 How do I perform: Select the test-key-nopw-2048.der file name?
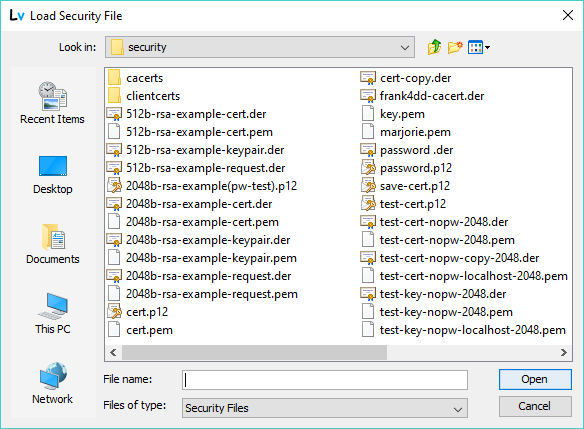click(443, 294)
